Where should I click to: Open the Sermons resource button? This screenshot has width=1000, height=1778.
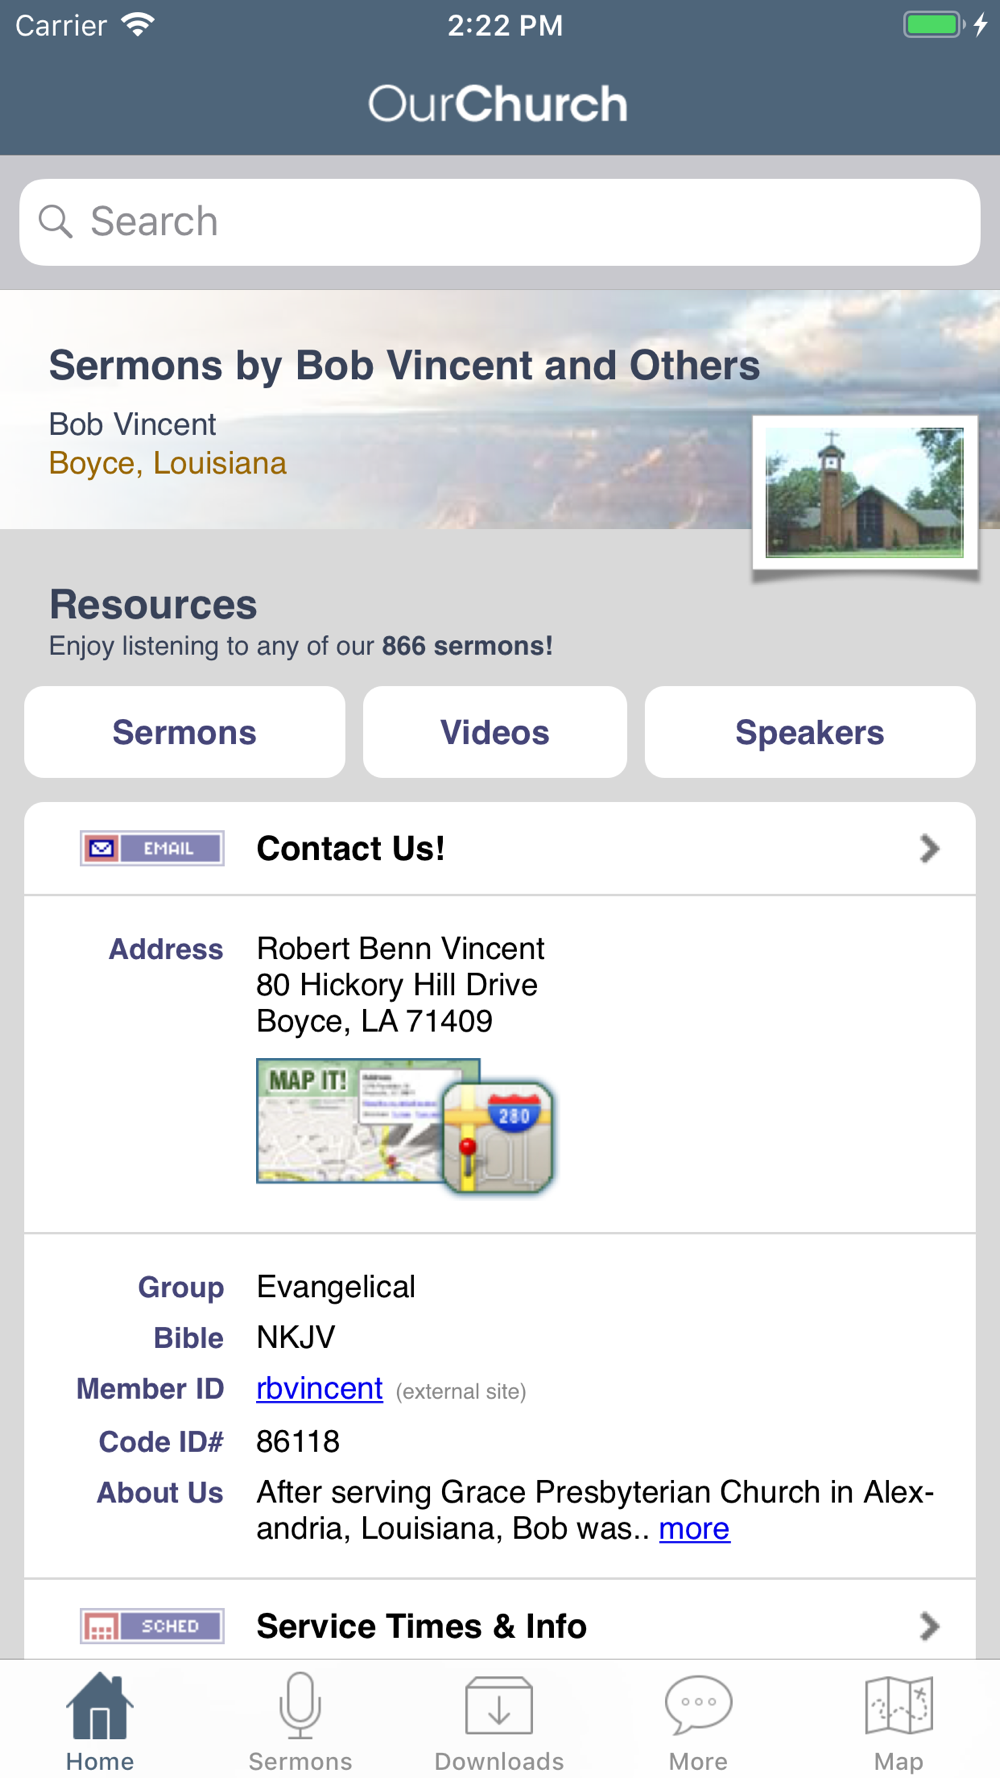click(x=185, y=732)
